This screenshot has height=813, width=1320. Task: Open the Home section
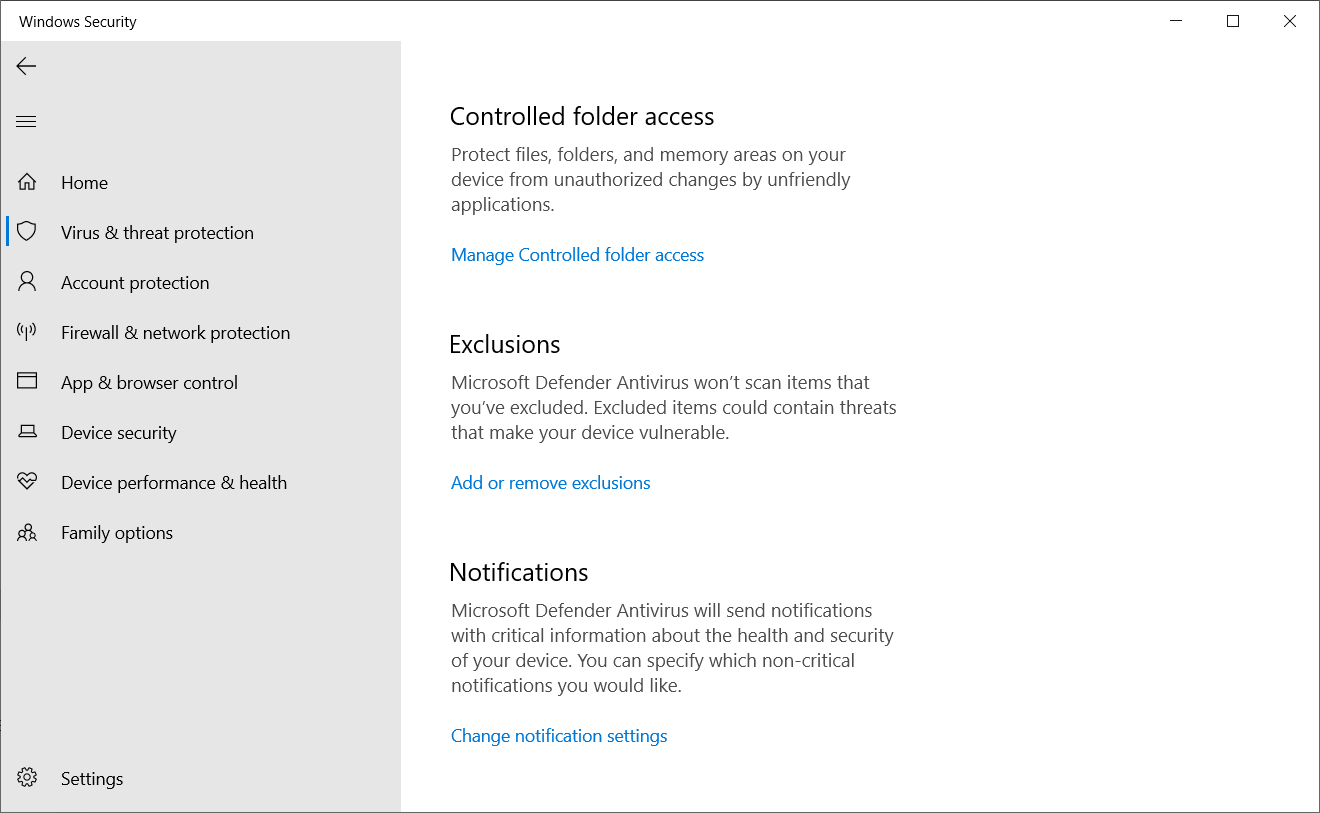84,183
